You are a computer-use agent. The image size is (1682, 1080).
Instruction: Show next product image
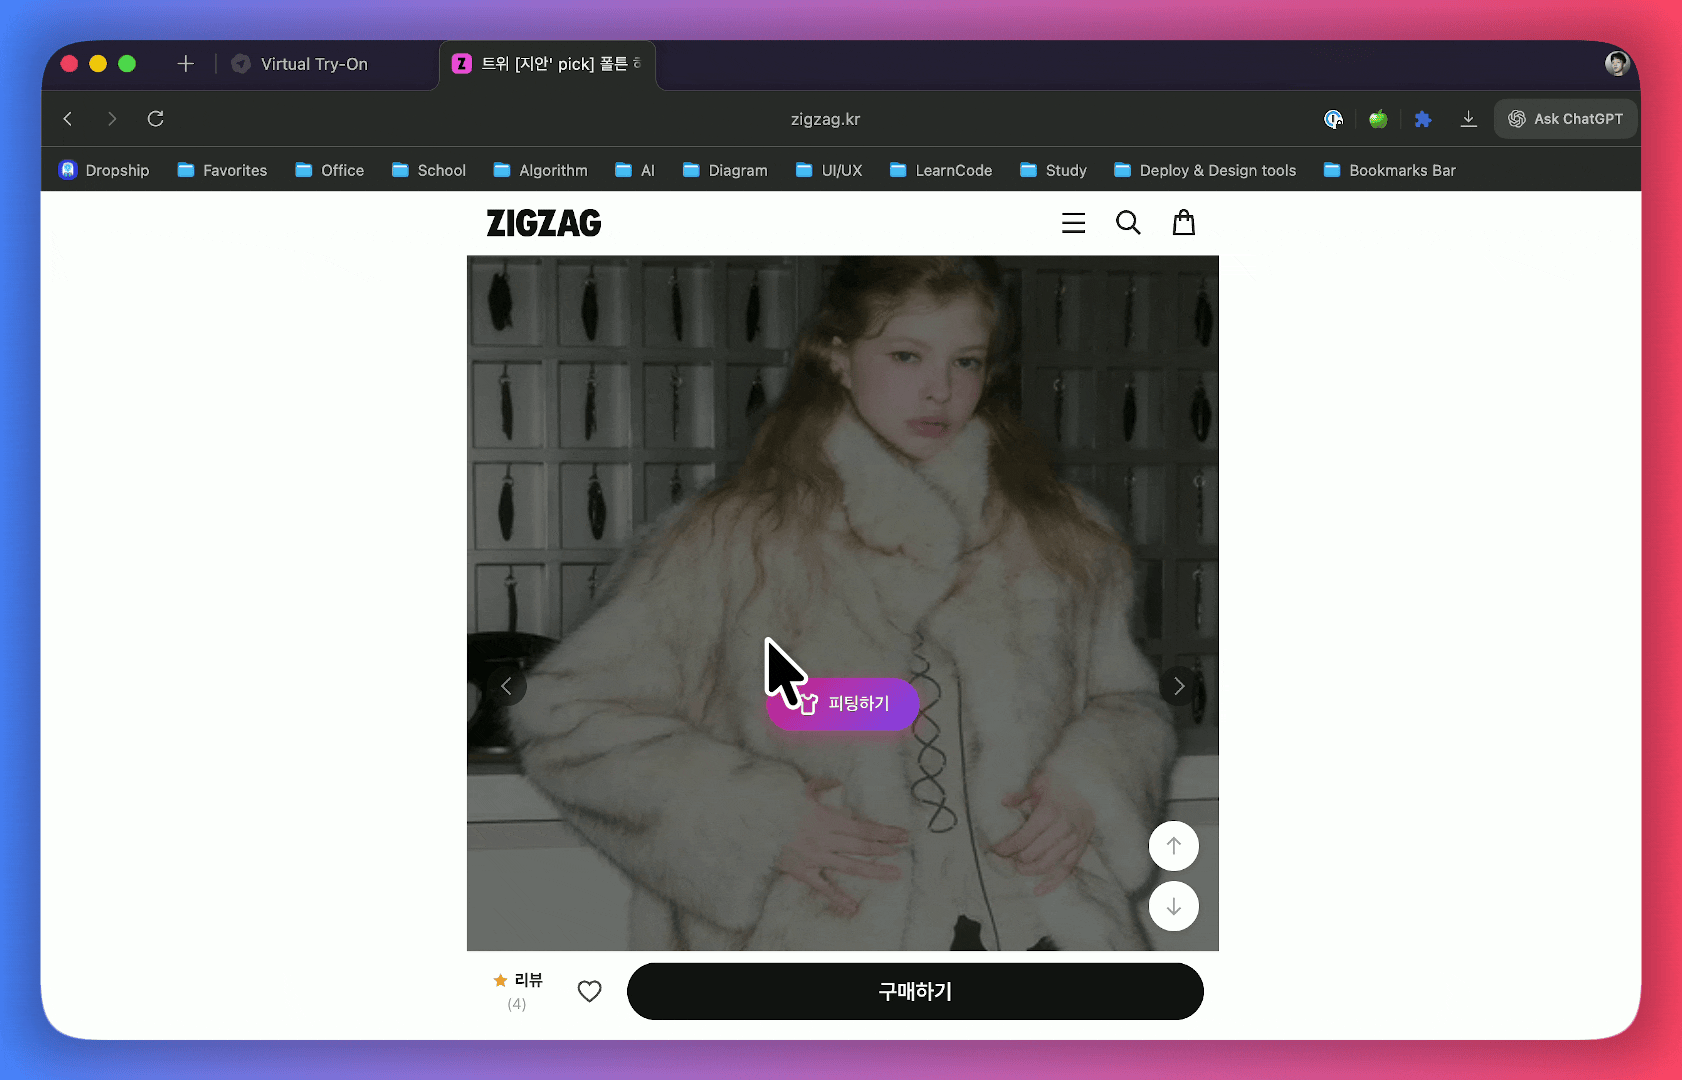(x=1178, y=686)
